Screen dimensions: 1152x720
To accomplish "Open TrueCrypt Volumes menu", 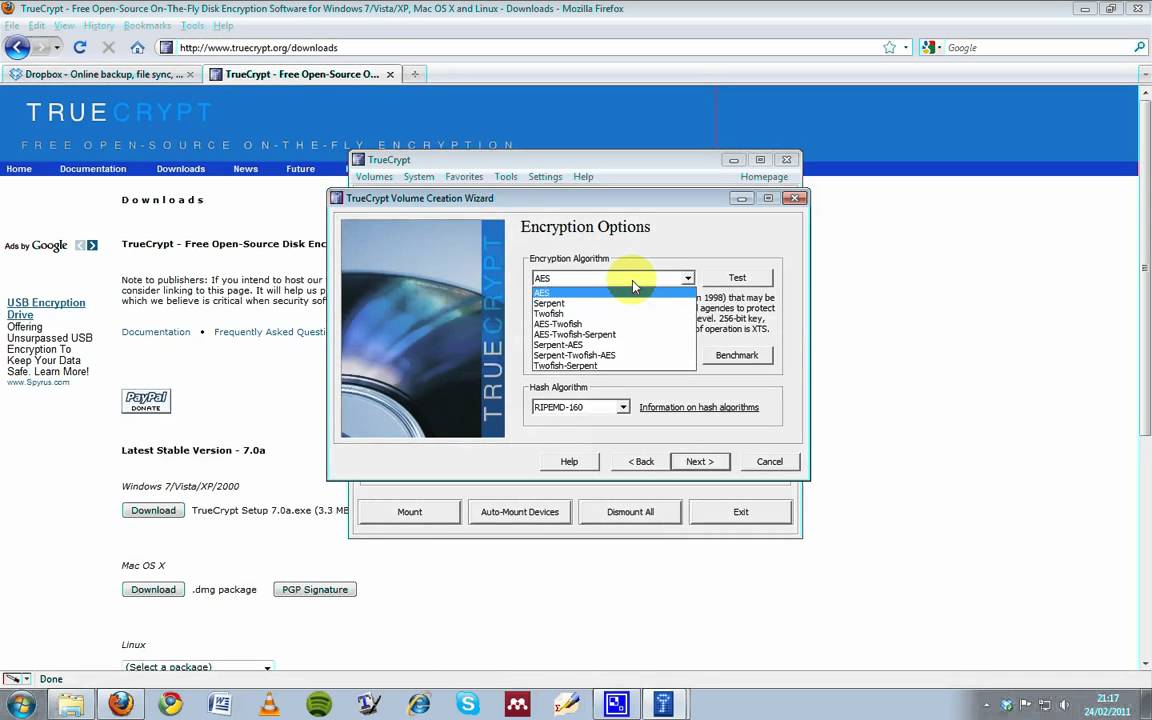I will (374, 177).
